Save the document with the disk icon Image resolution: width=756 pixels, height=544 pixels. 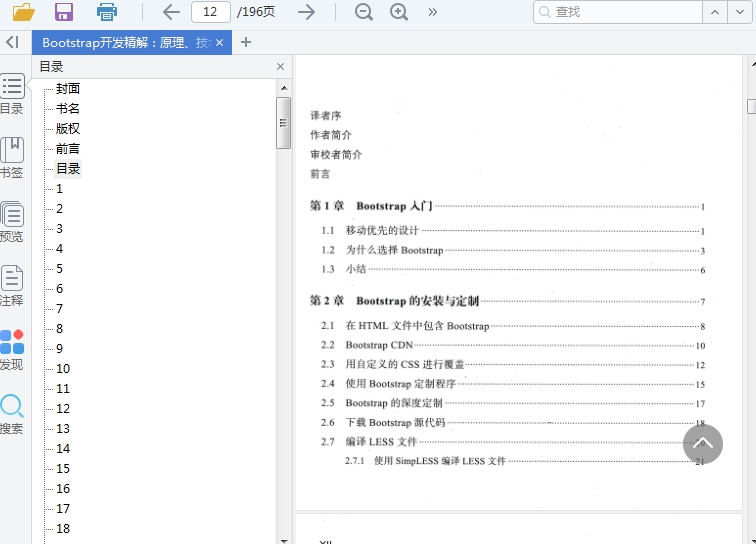coord(64,12)
